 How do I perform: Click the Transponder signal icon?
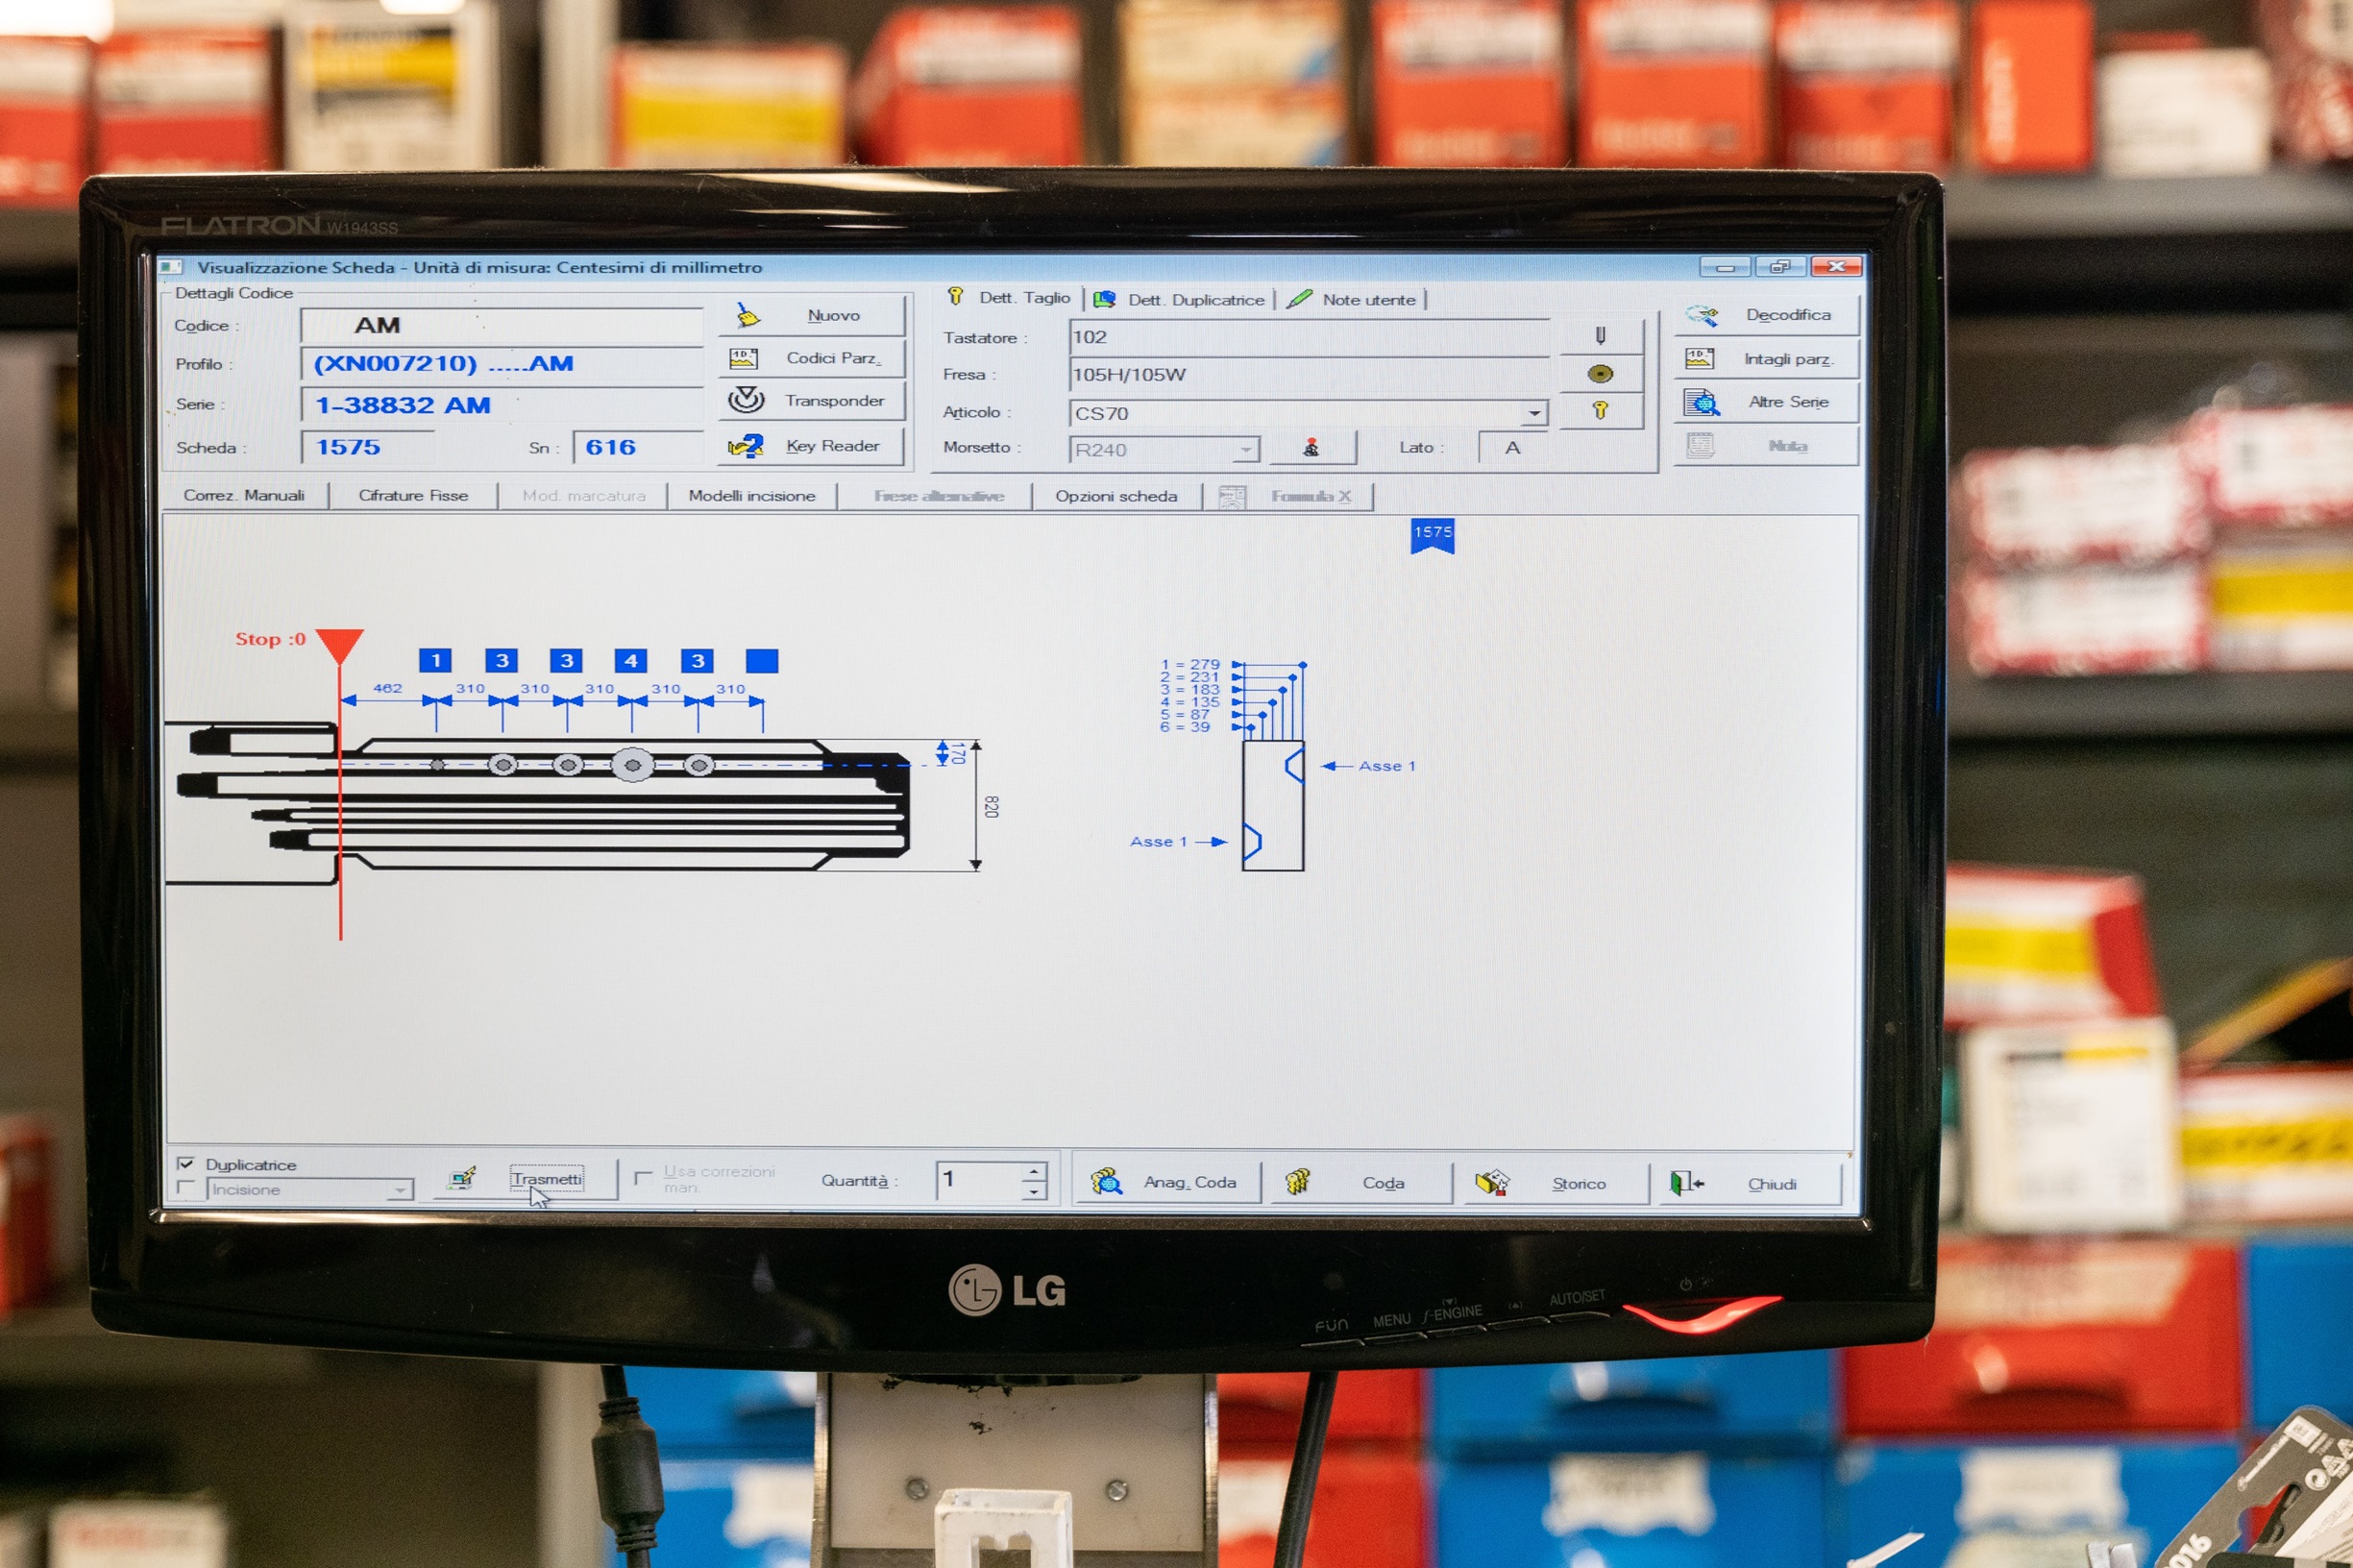click(746, 400)
